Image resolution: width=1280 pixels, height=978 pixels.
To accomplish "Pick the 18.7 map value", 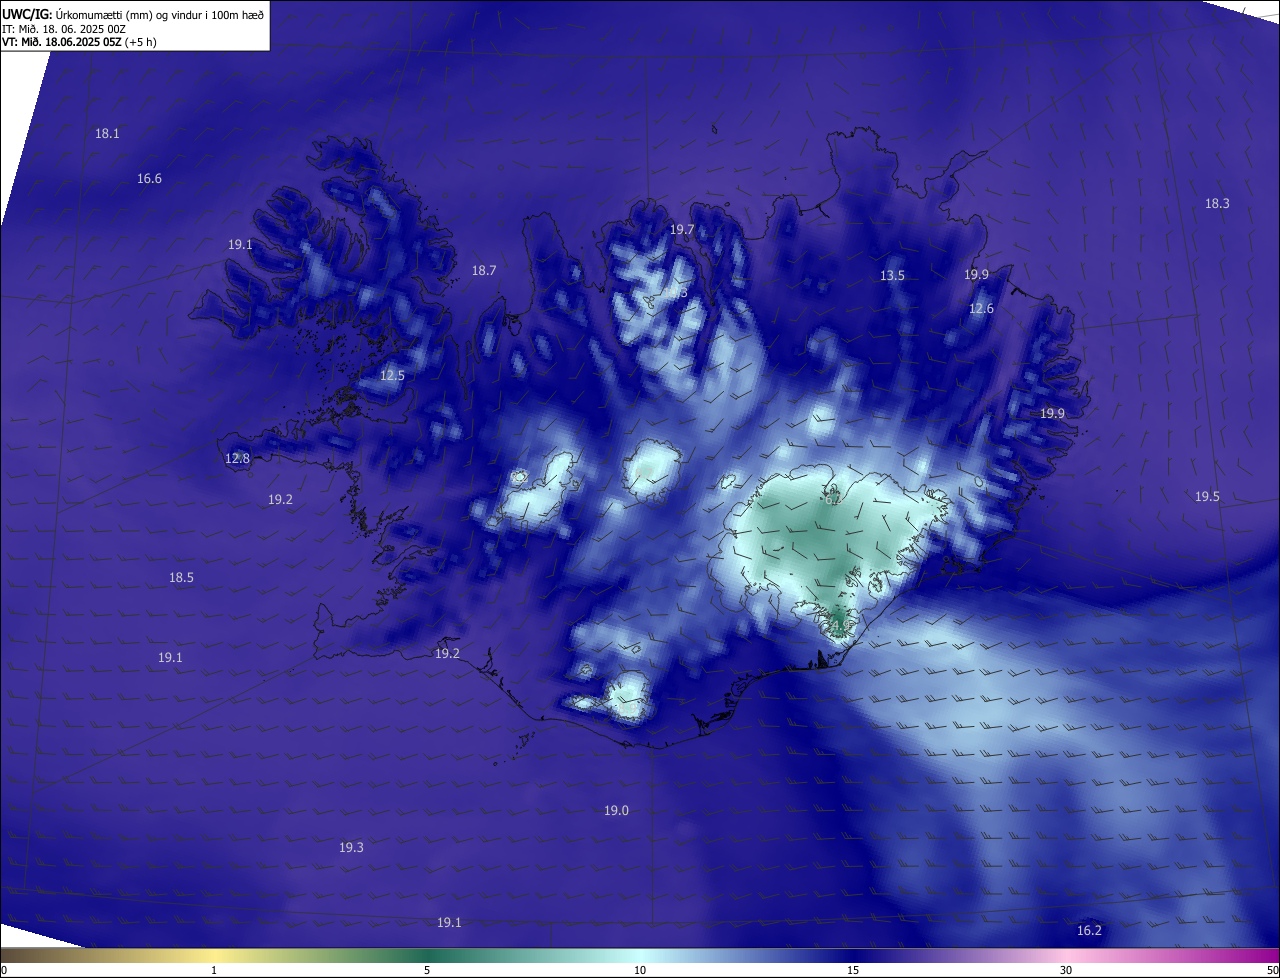I will (484, 270).
